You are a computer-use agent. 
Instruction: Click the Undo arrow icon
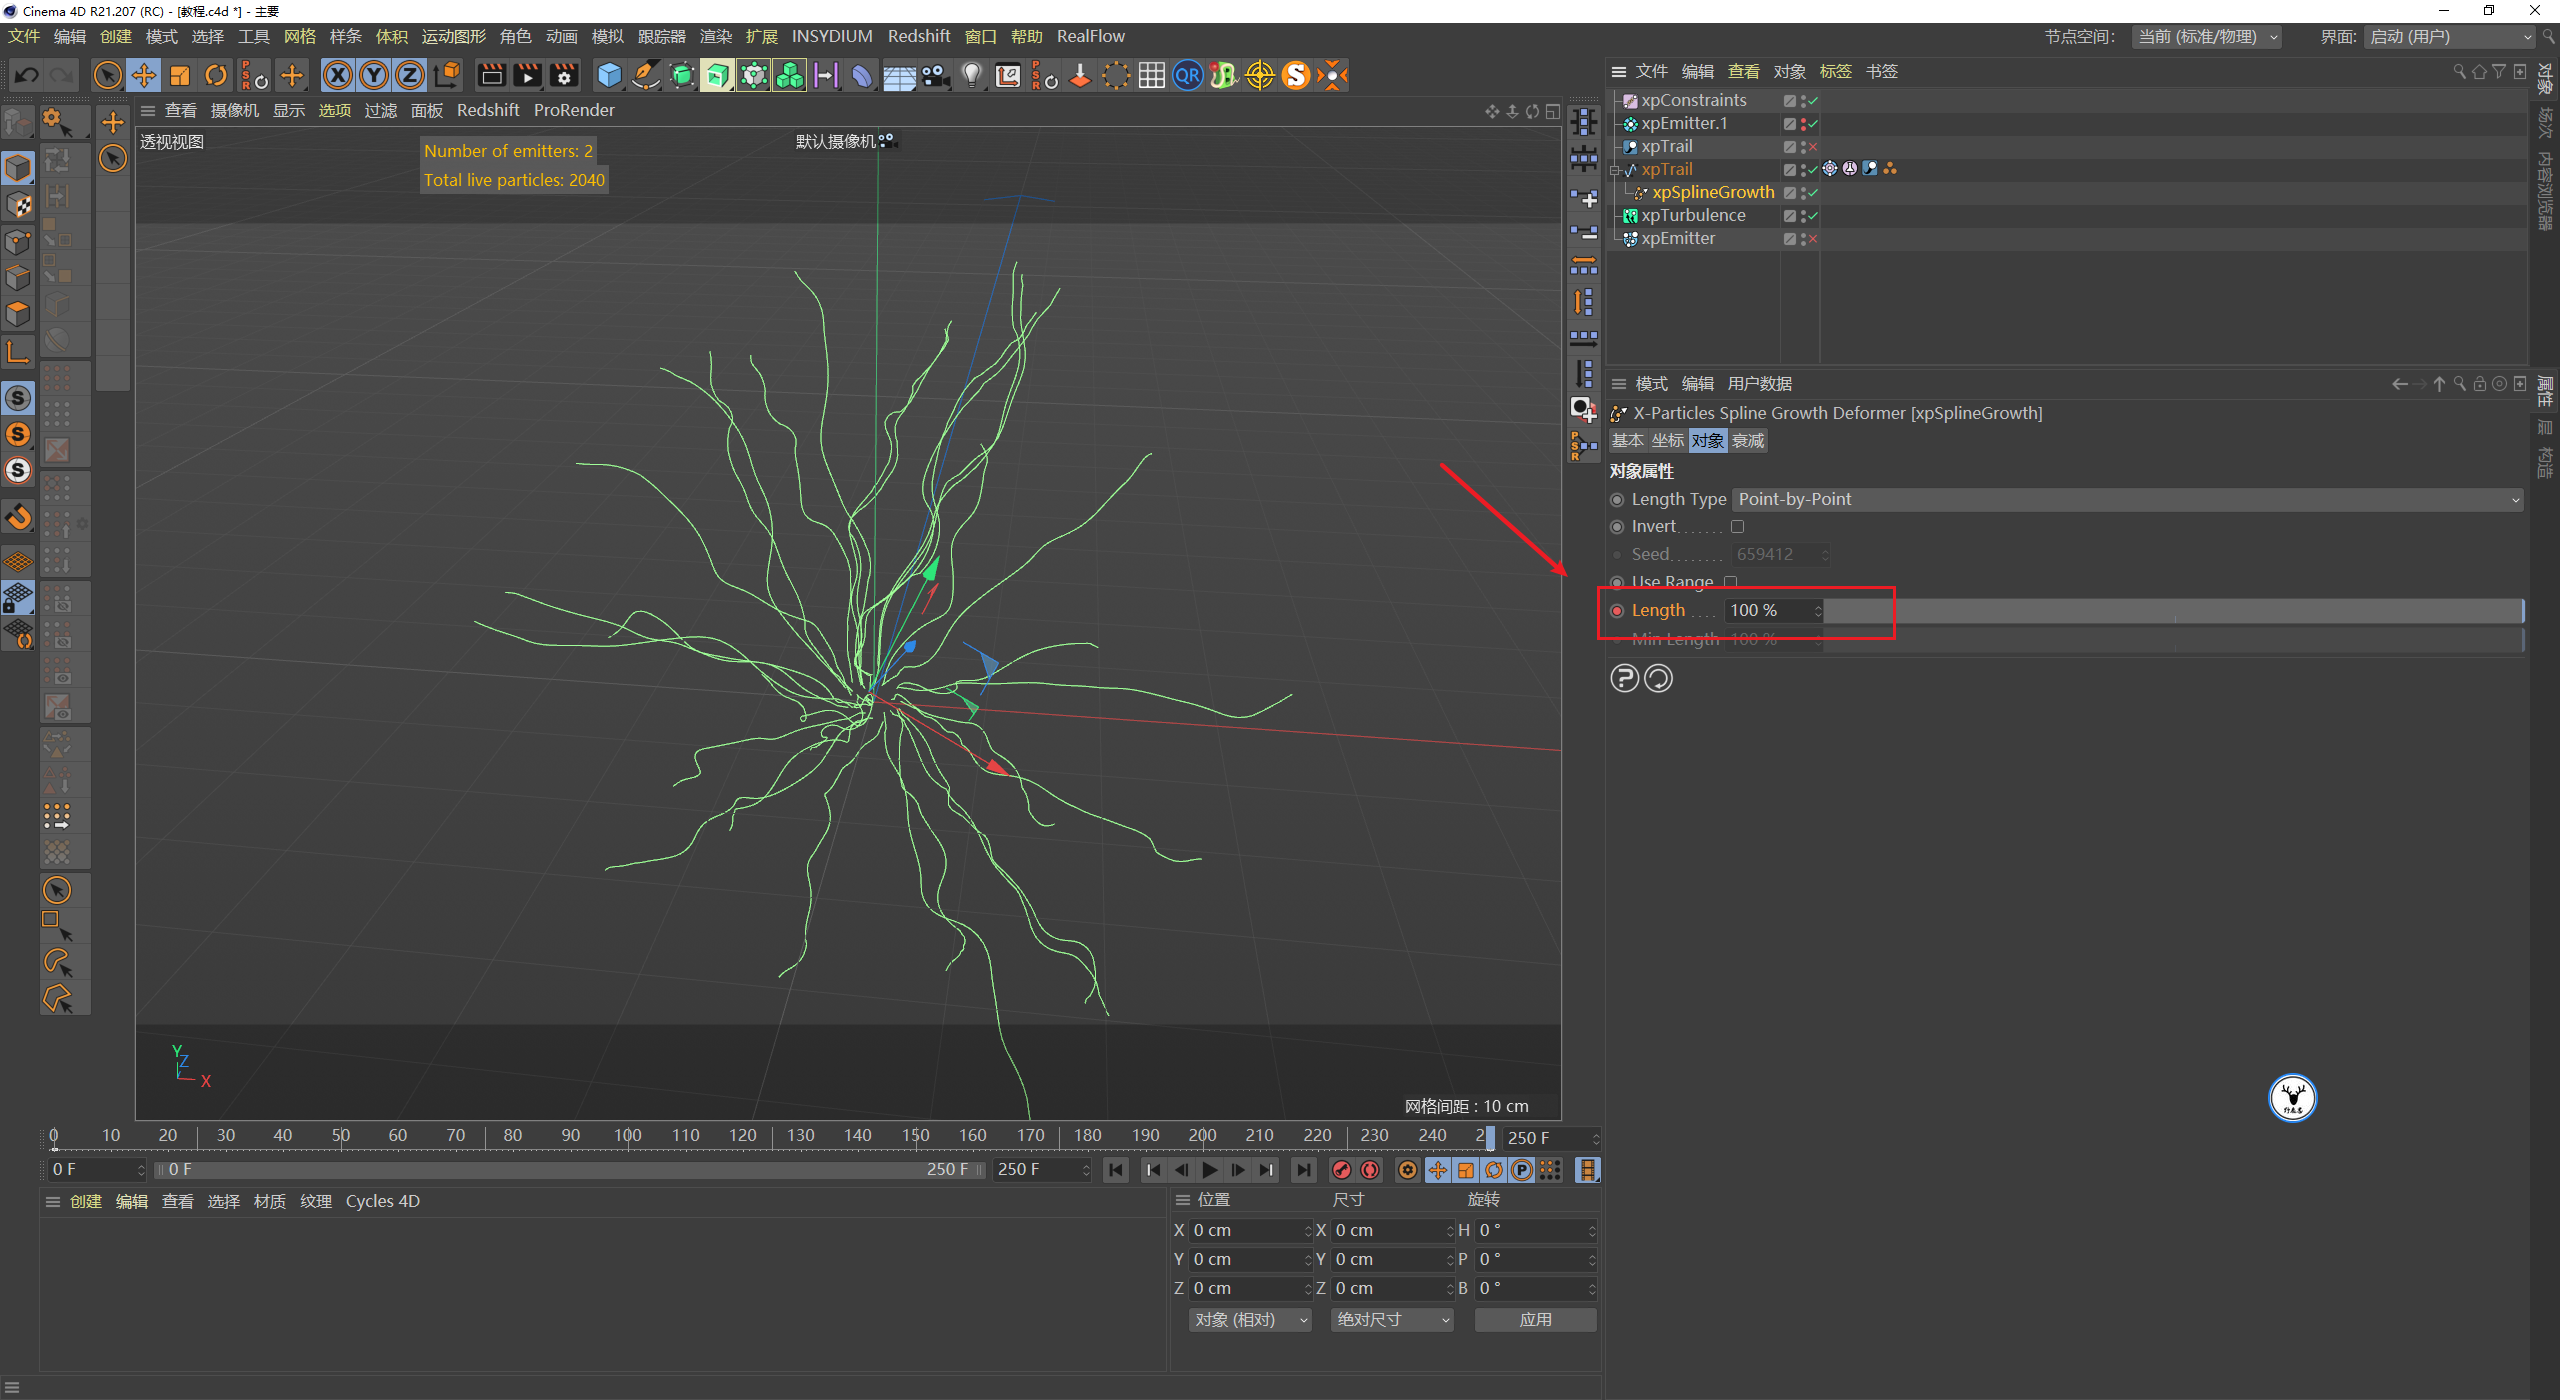tap(27, 75)
